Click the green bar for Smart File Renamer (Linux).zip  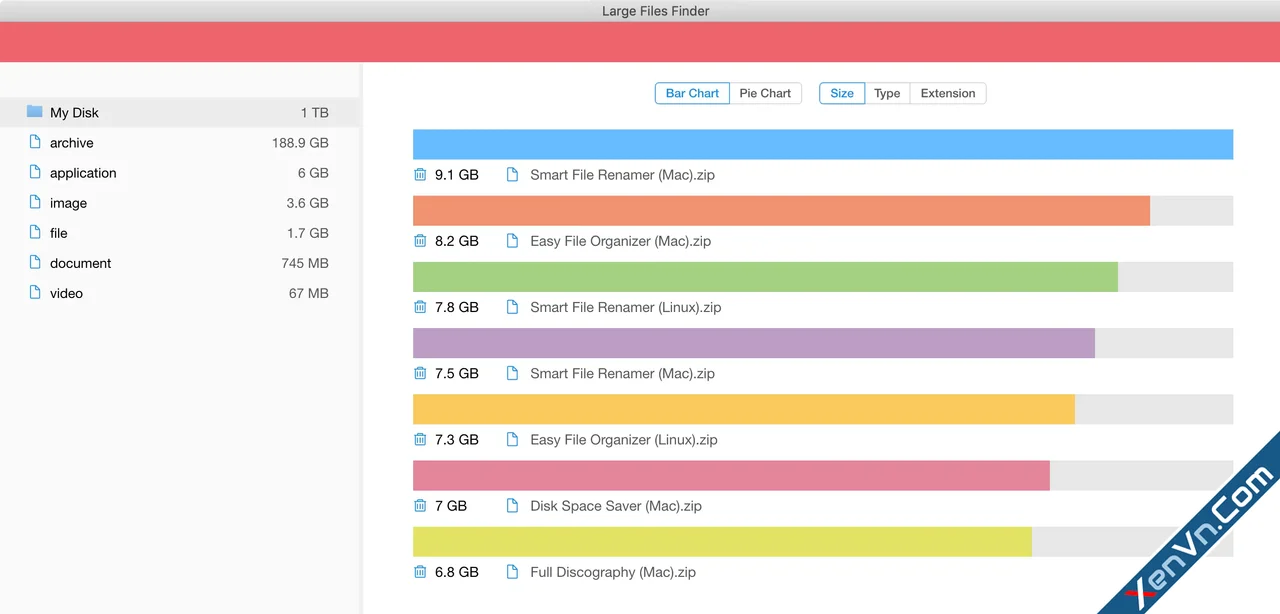765,277
